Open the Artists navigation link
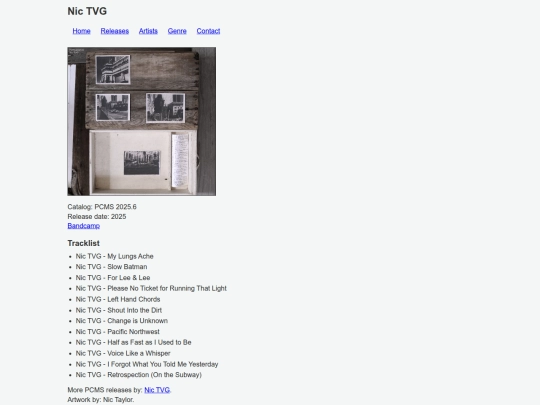540x405 pixels. [148, 31]
